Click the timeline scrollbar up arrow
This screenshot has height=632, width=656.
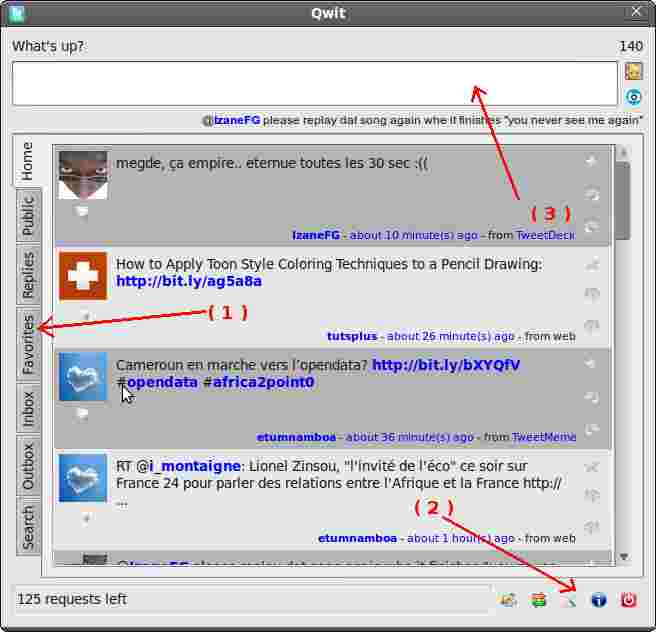(623, 153)
